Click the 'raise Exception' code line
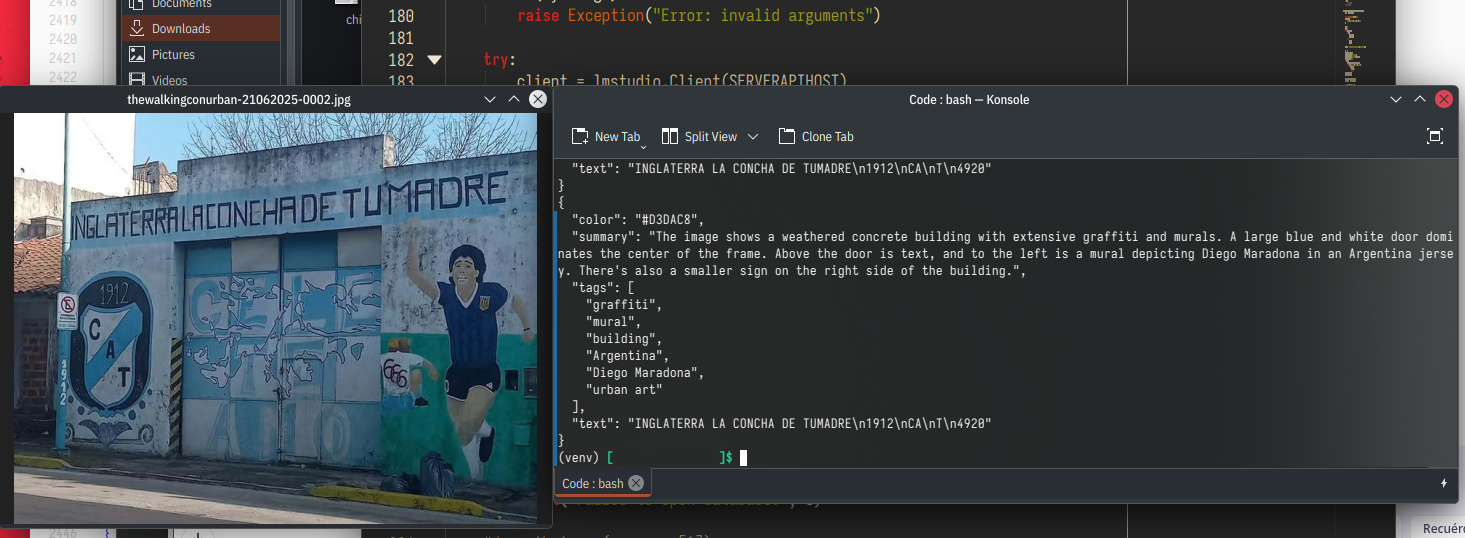 700,17
